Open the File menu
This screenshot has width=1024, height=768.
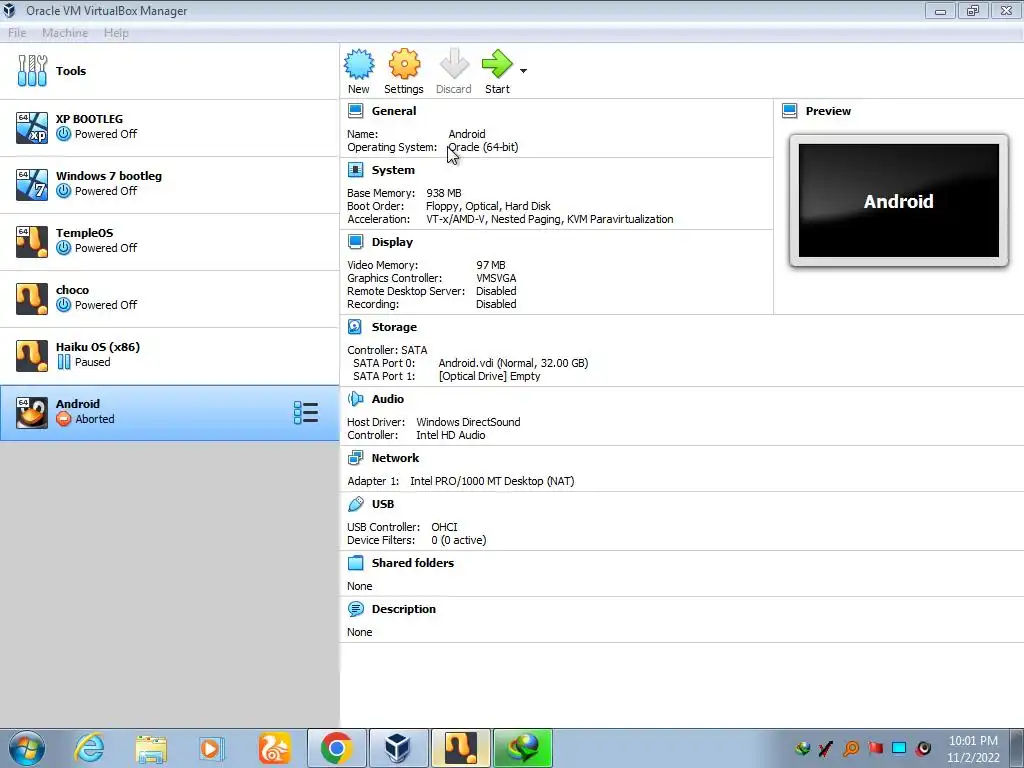[x=17, y=33]
